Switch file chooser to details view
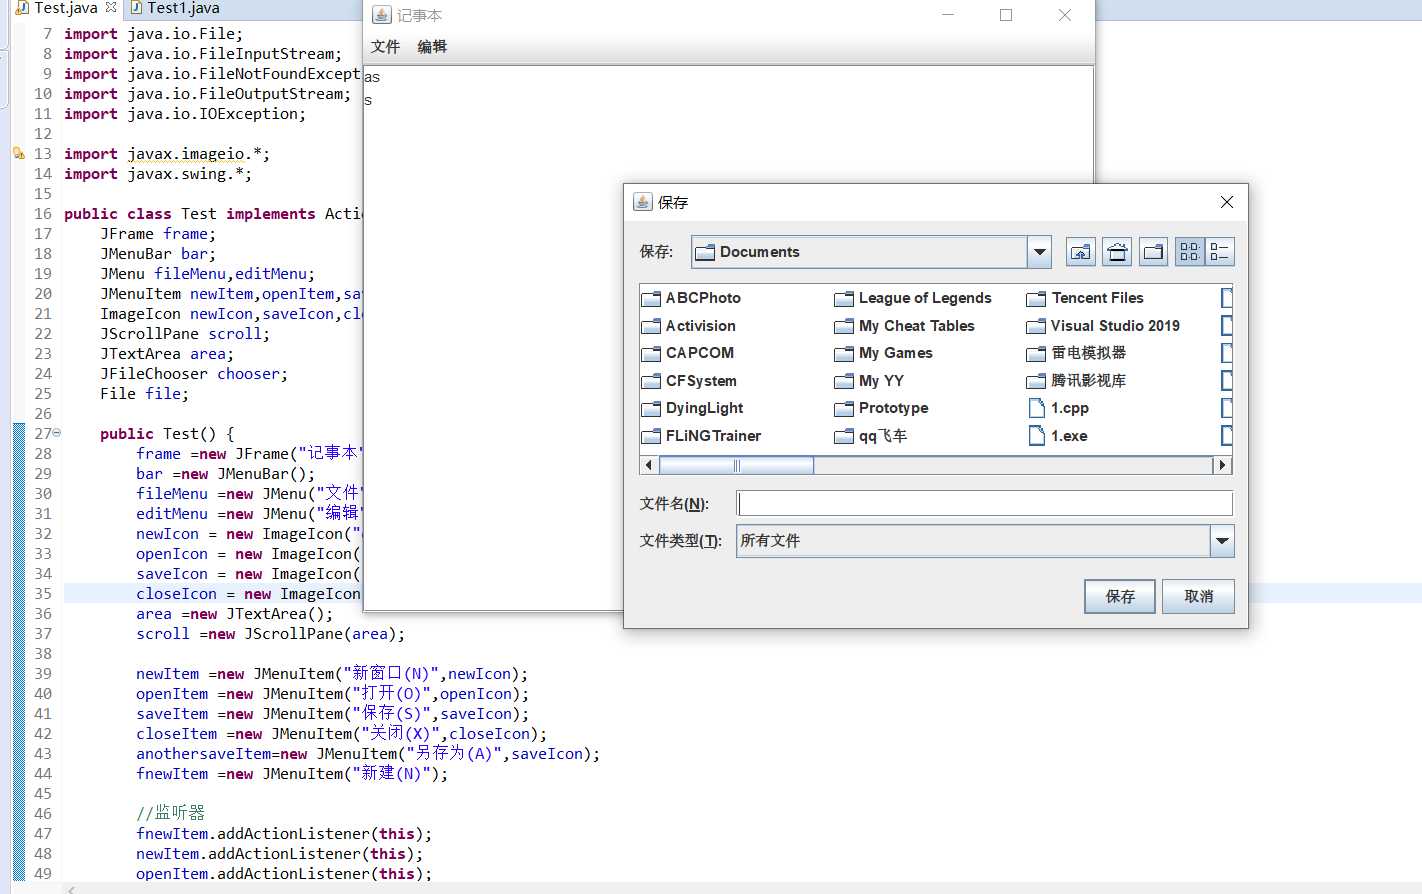 pos(1220,252)
